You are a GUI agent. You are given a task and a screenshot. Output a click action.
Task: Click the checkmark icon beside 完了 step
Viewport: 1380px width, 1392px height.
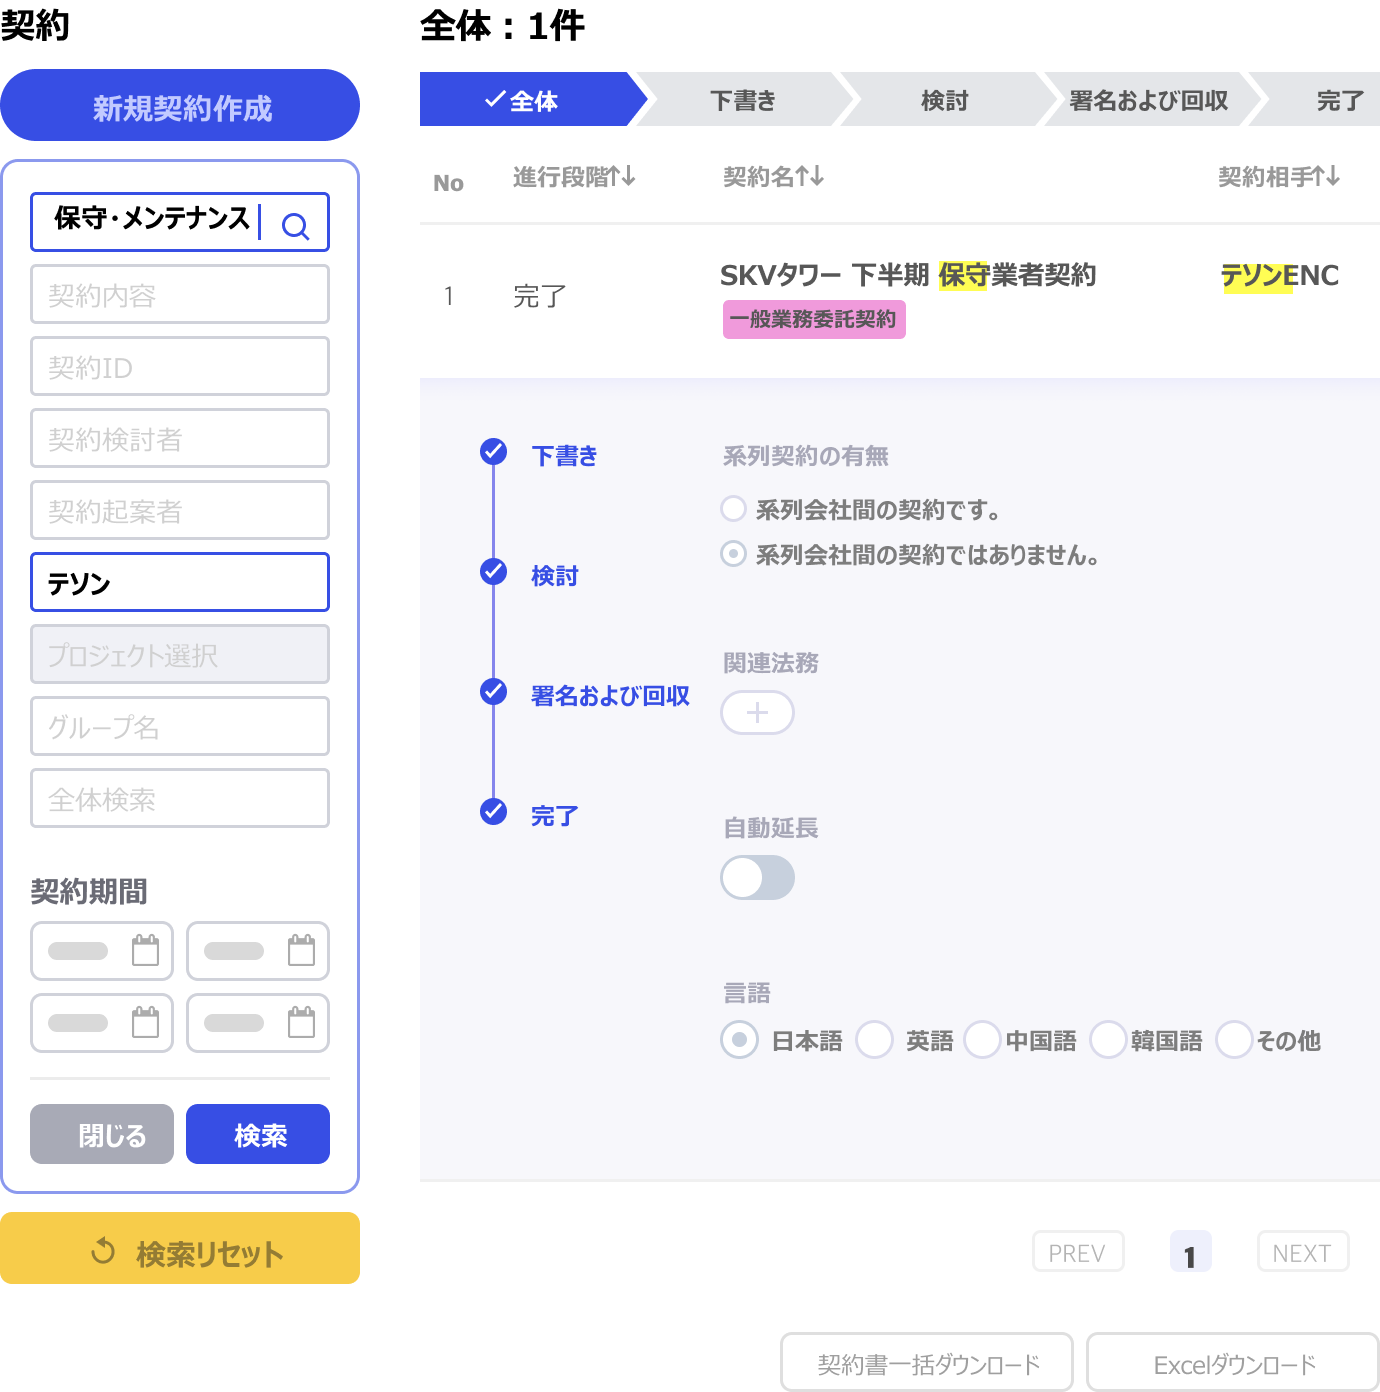(493, 812)
